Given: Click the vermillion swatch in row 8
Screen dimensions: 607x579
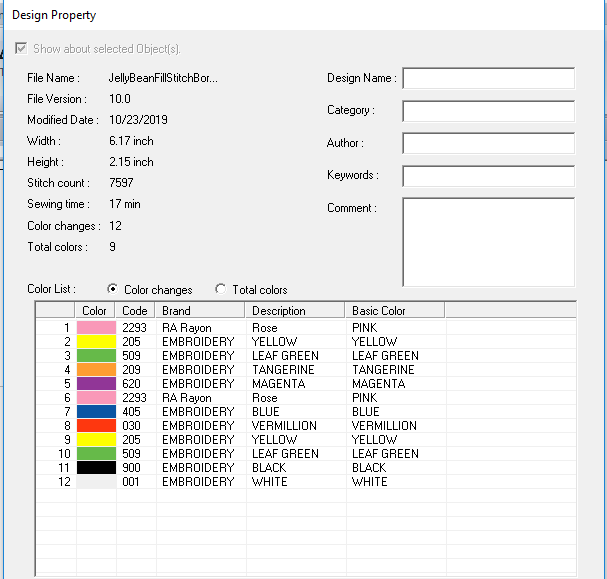Looking at the screenshot, I should coord(96,426).
